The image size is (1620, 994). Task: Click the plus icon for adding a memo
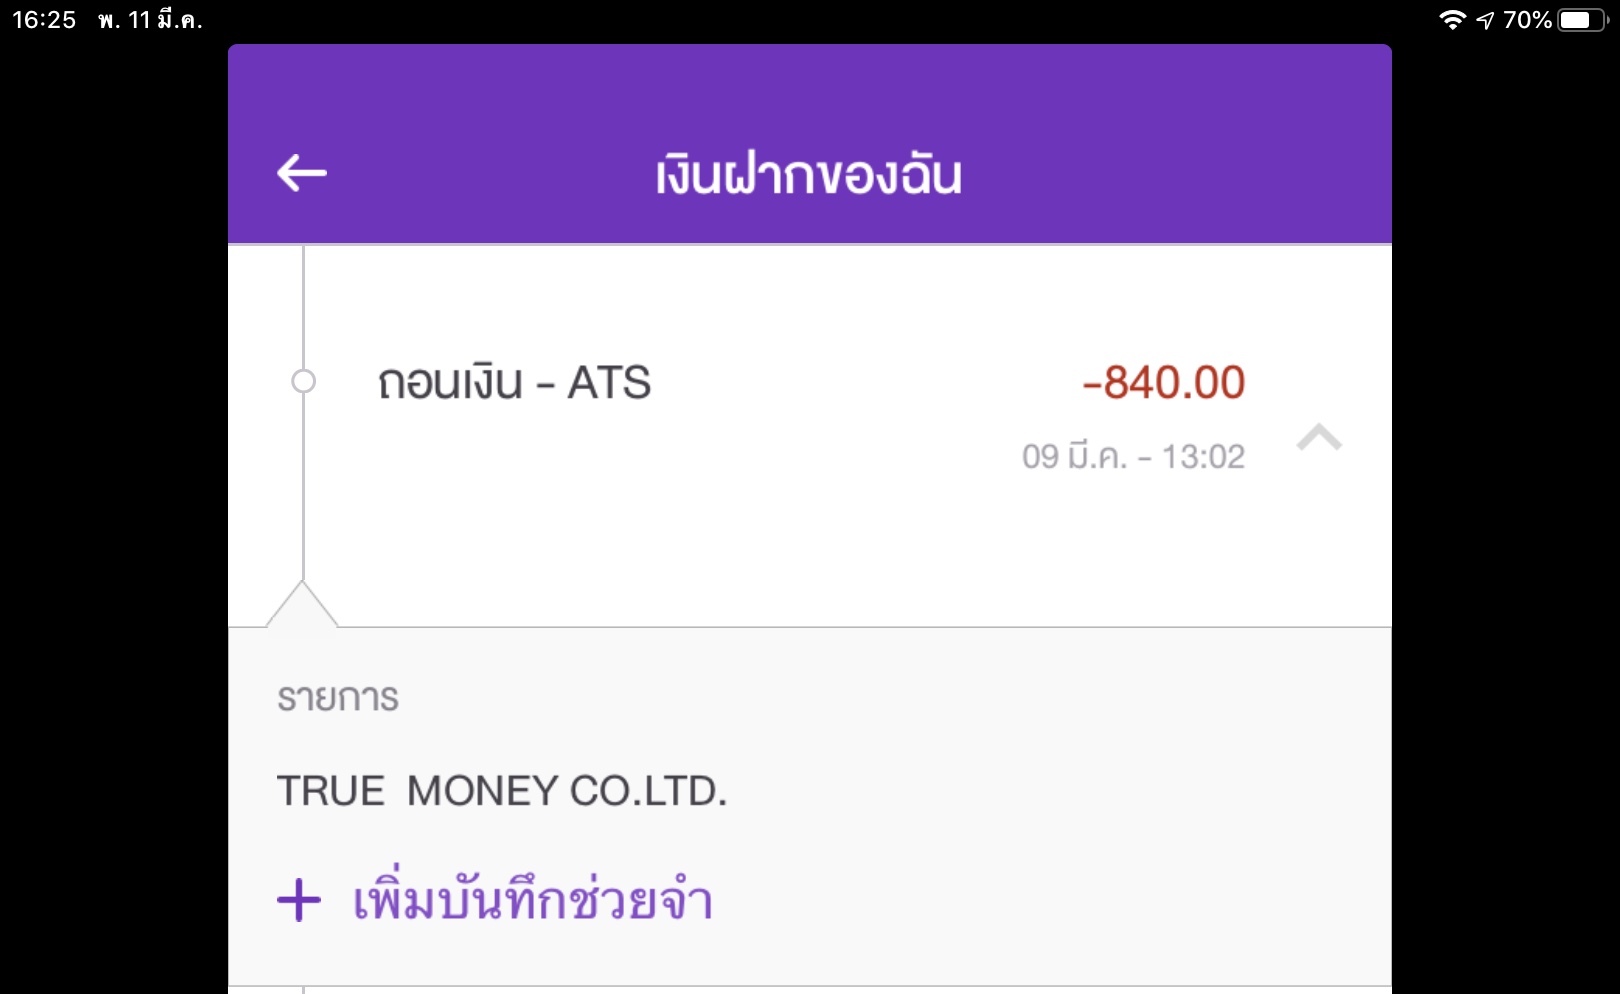click(x=299, y=900)
